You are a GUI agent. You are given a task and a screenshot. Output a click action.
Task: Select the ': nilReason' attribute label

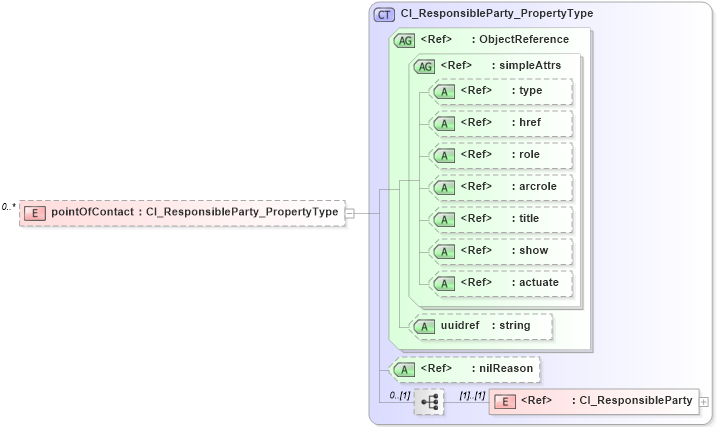pos(502,368)
